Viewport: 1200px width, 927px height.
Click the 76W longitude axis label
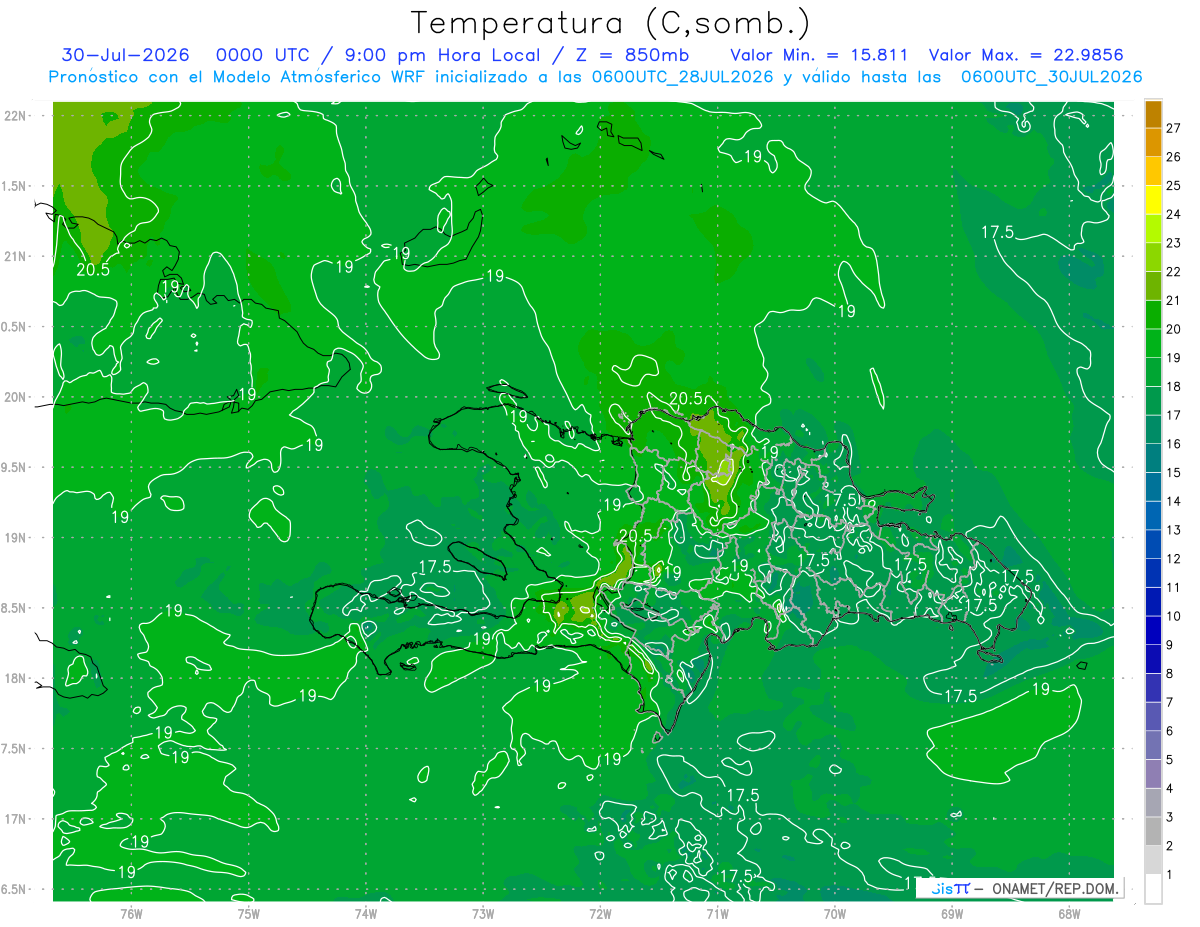131,914
